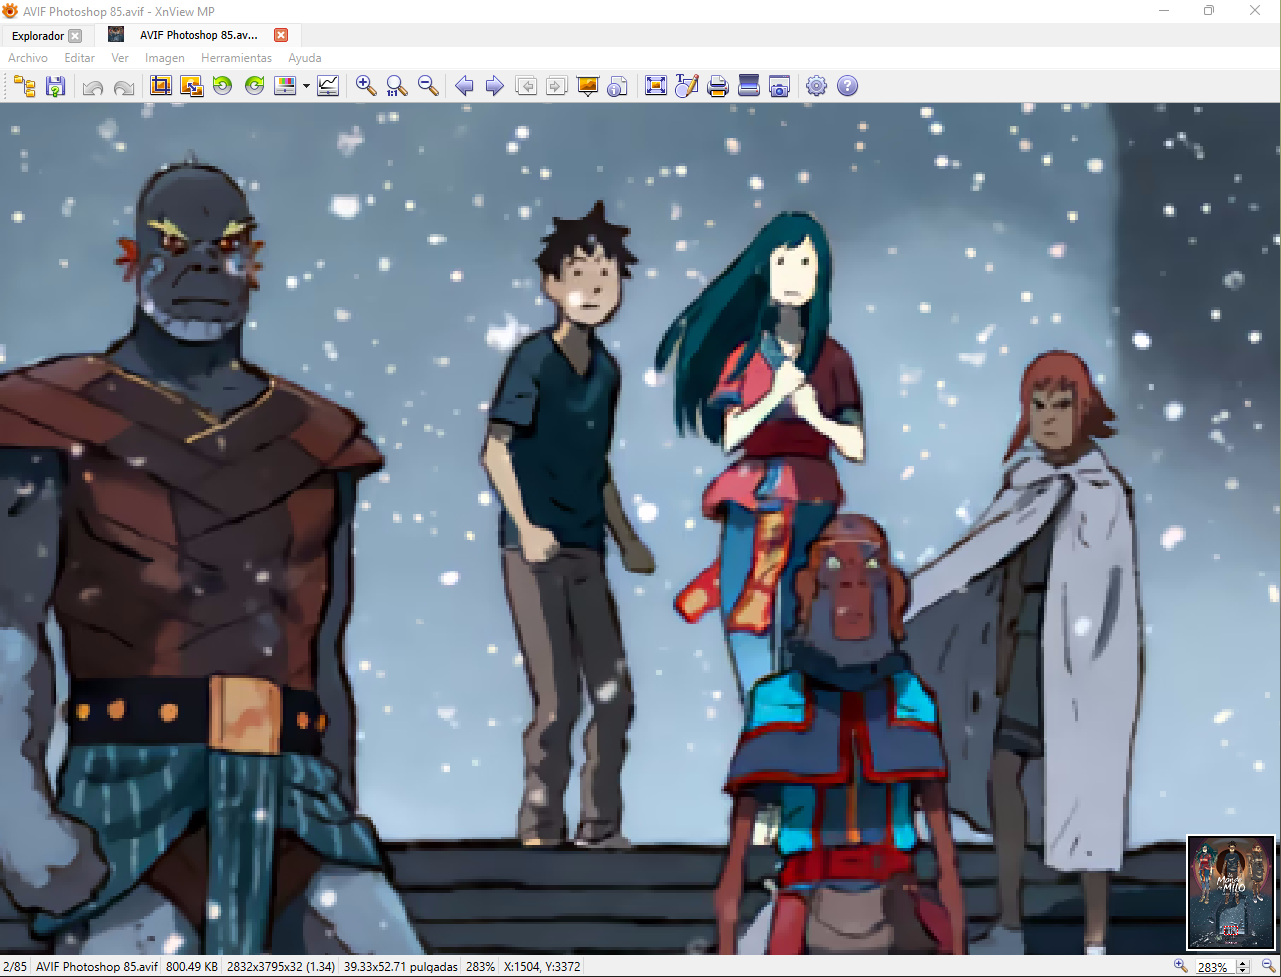Set zoom to 1:1 actual size

(397, 86)
